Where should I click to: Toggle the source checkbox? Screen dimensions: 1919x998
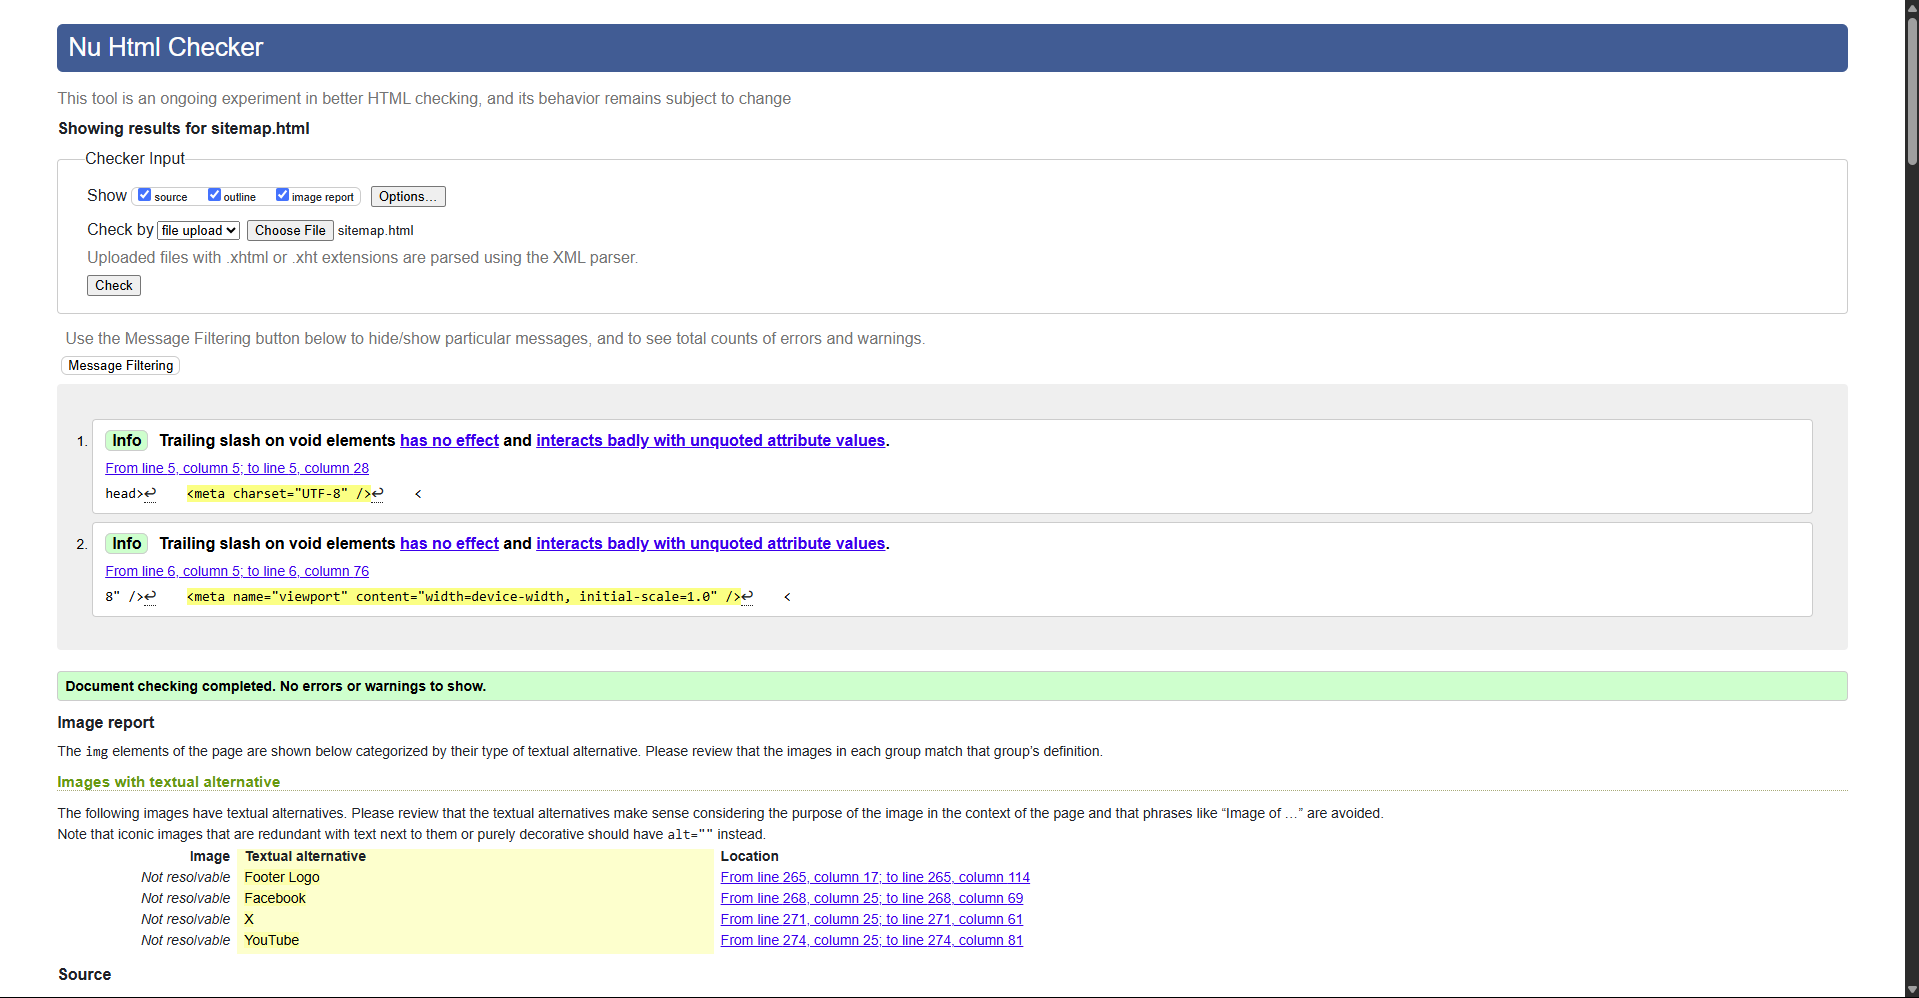[x=144, y=195]
